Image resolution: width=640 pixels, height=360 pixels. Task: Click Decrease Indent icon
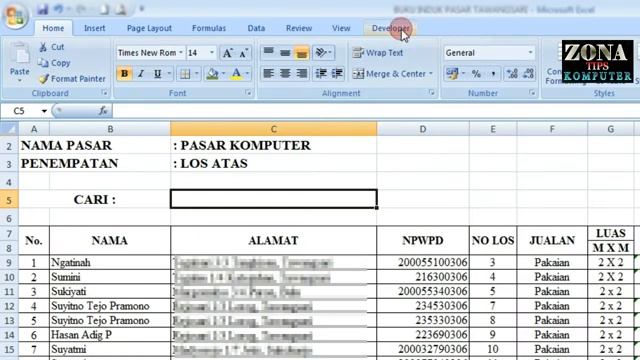(321, 73)
